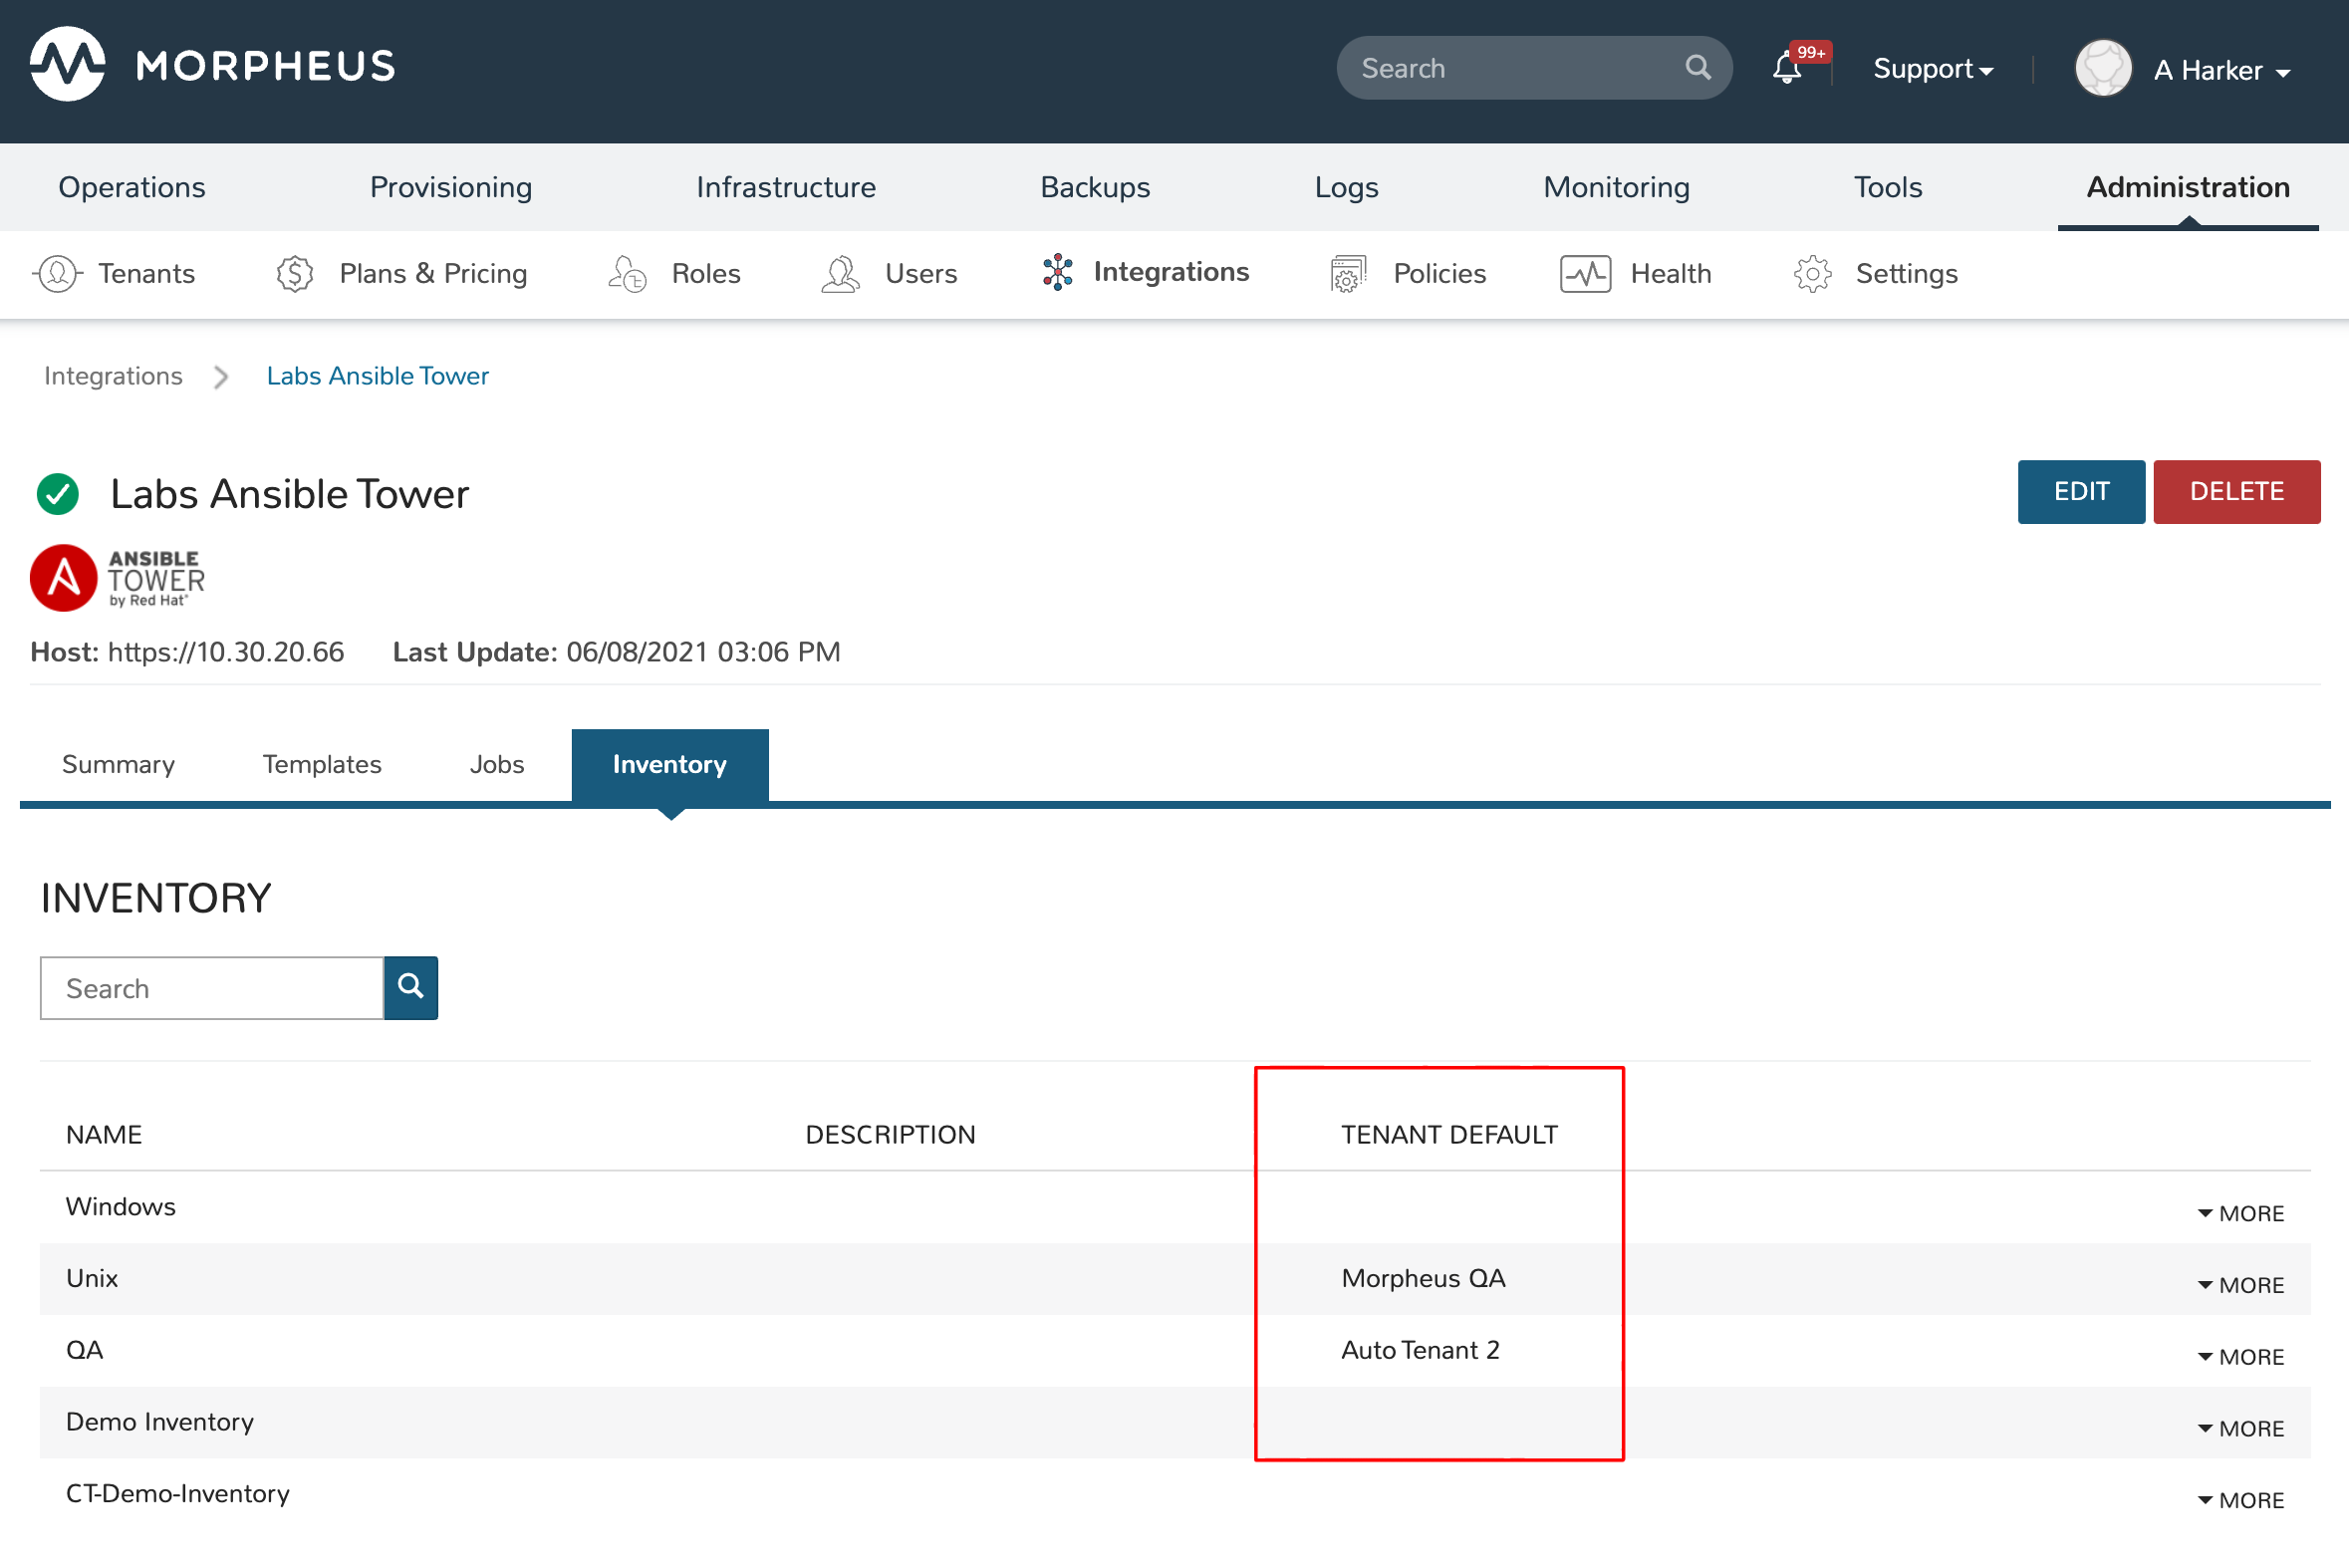The image size is (2349, 1568).
Task: Expand MORE menu for Windows inventory
Action: [x=2240, y=1213]
